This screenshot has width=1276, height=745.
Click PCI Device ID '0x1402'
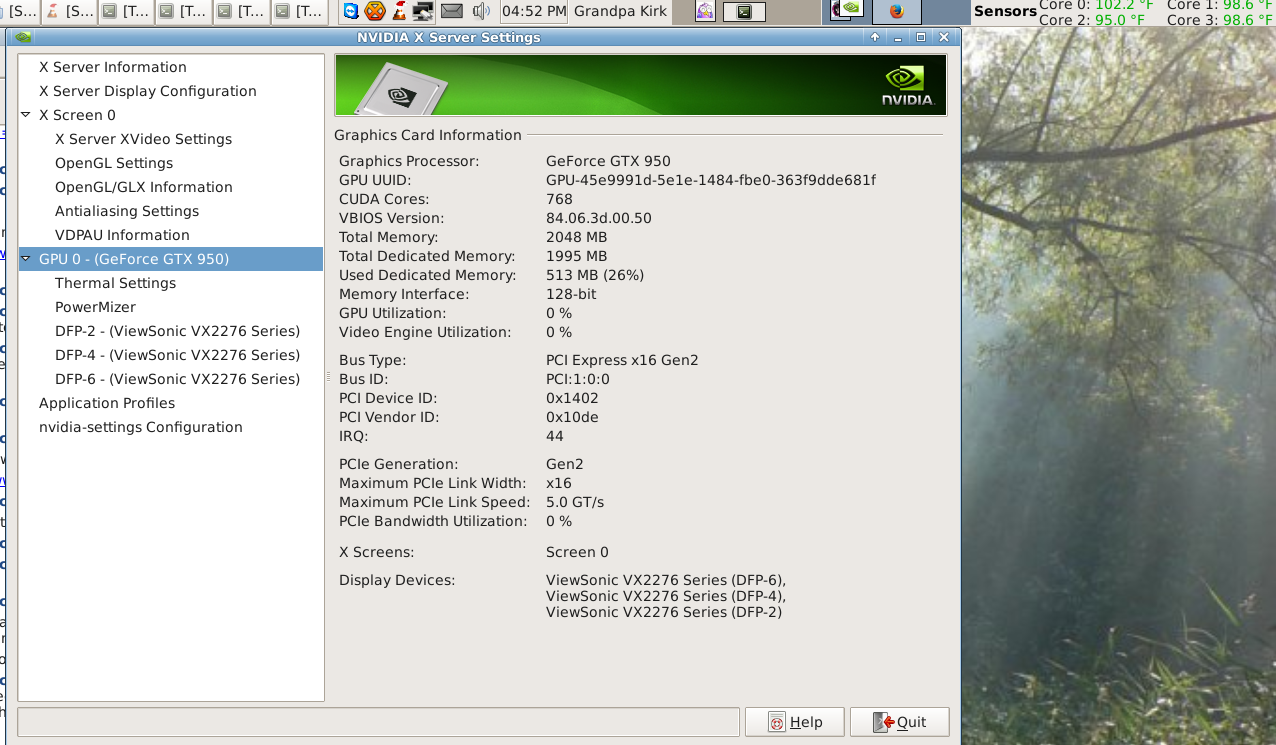pos(572,398)
